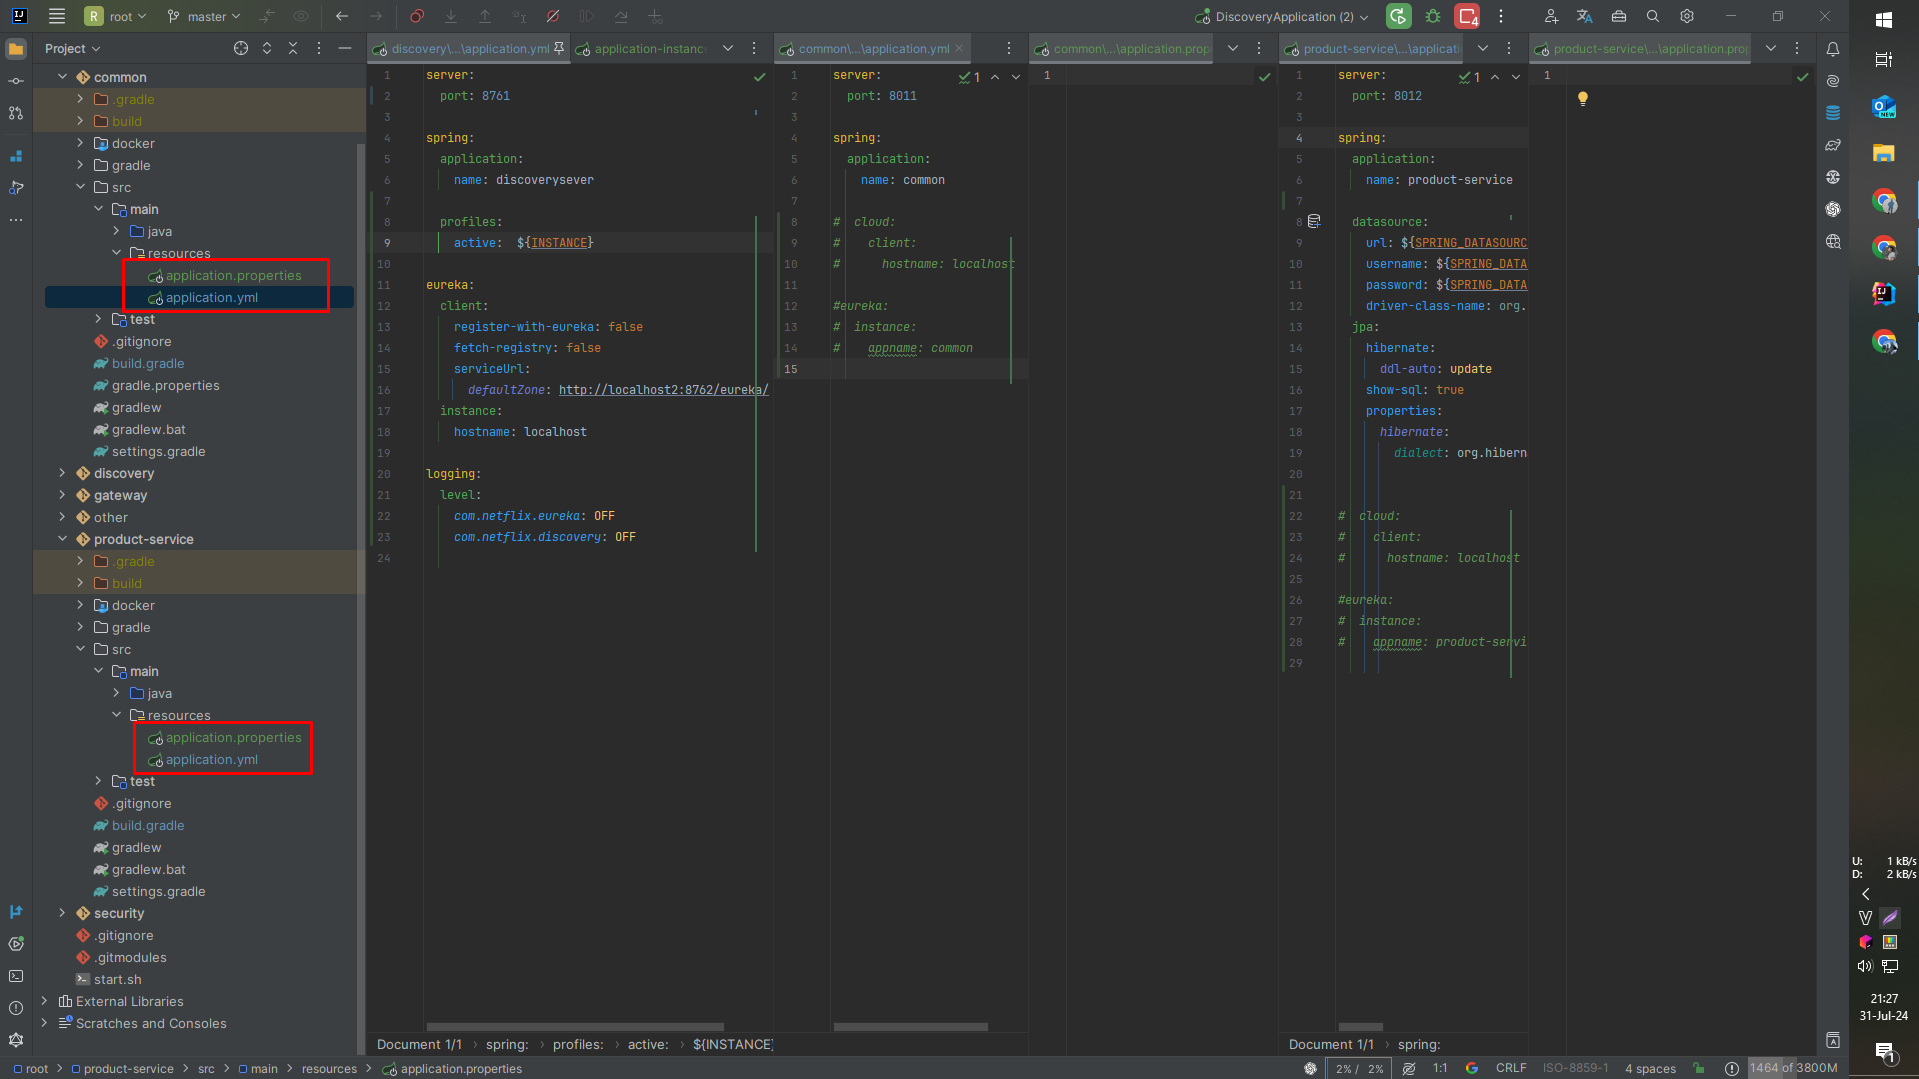1919x1079 pixels.
Task: Click the Update Project download arrow icon
Action: (x=451, y=16)
